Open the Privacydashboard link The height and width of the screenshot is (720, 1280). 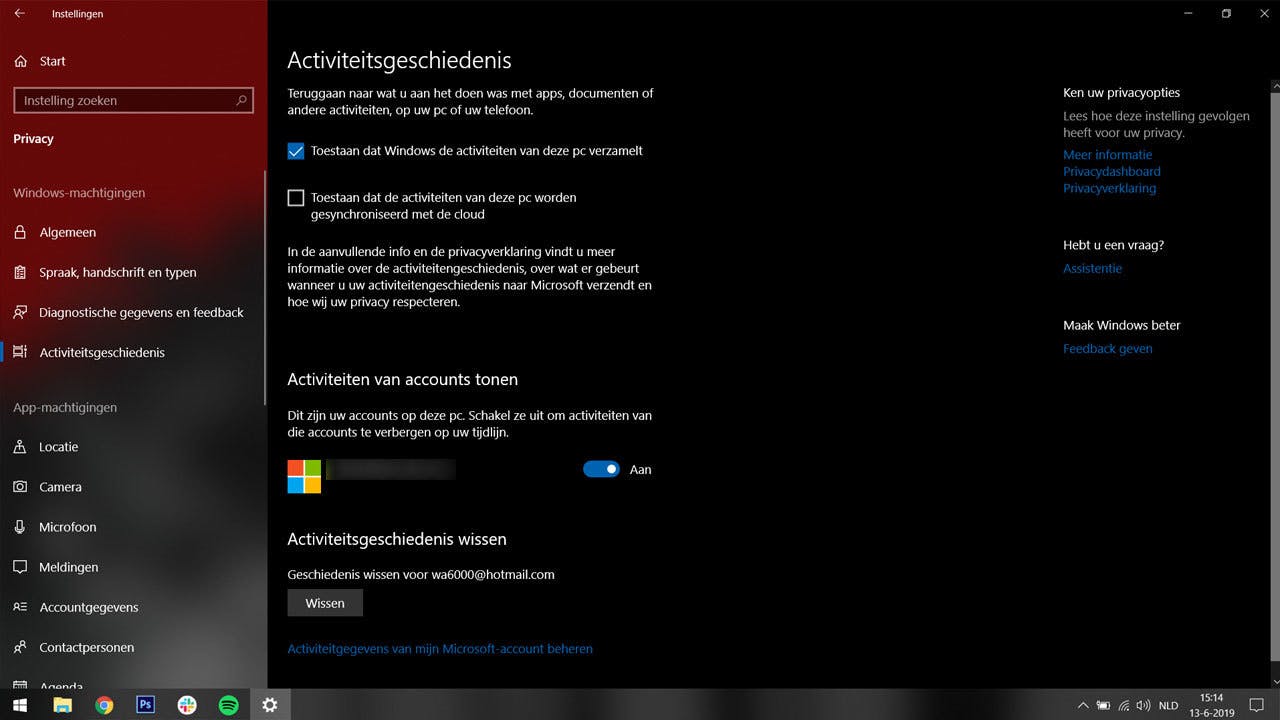(1111, 171)
